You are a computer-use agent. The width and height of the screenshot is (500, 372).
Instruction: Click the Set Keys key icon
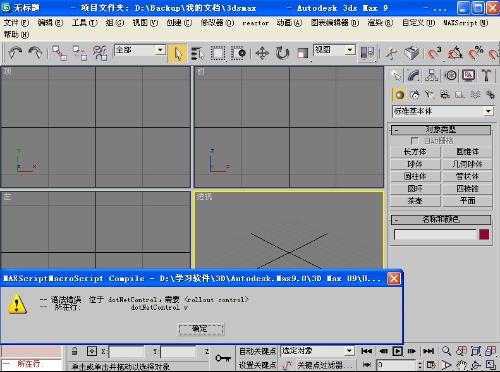click(223, 358)
